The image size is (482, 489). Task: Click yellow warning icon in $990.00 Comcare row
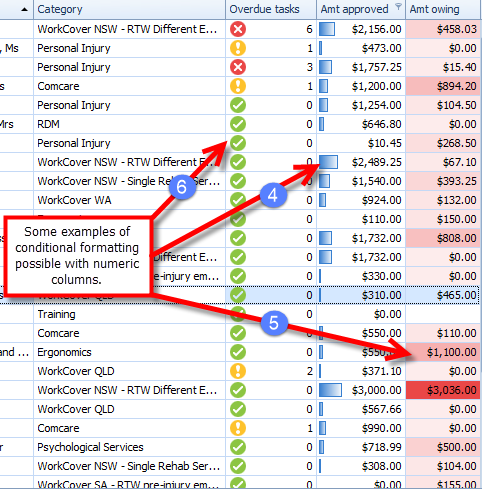pos(238,428)
